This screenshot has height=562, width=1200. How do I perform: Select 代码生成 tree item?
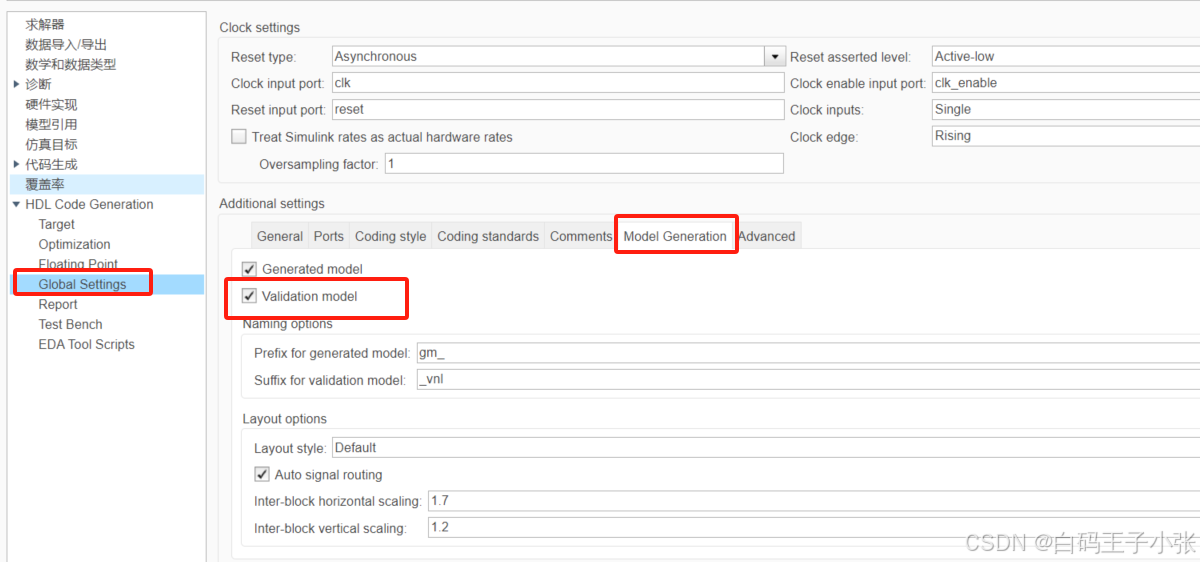(51, 164)
